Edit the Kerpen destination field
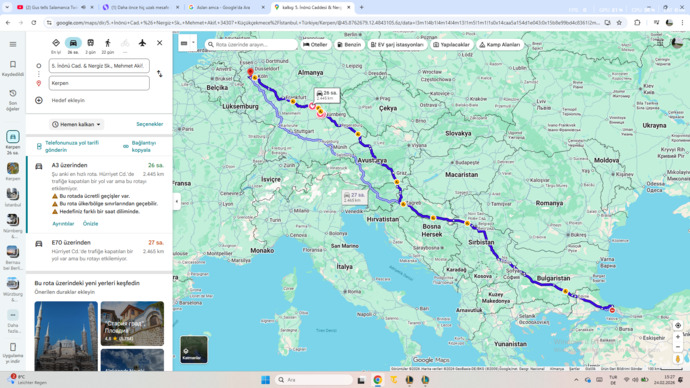The width and height of the screenshot is (690, 388). (x=99, y=83)
